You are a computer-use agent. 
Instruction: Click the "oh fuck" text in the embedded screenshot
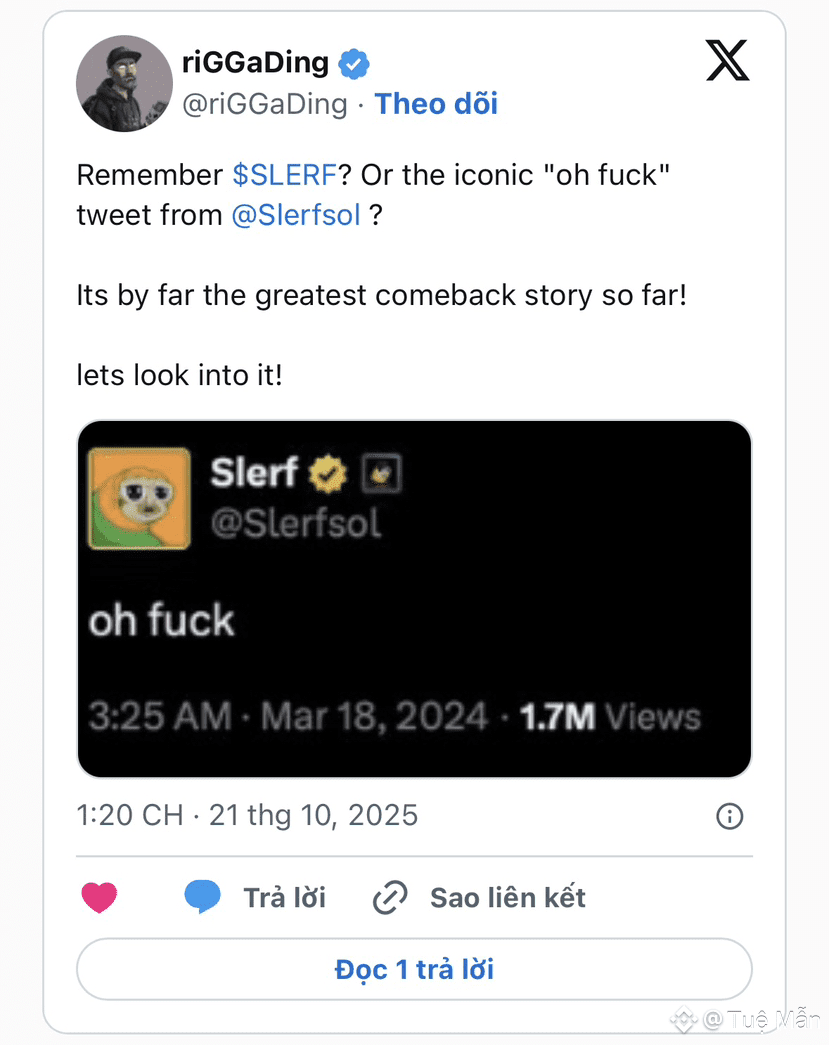coord(161,621)
